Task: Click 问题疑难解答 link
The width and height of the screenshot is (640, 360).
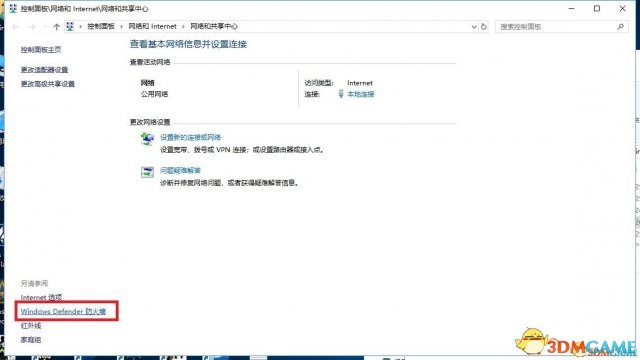Action: [180, 171]
